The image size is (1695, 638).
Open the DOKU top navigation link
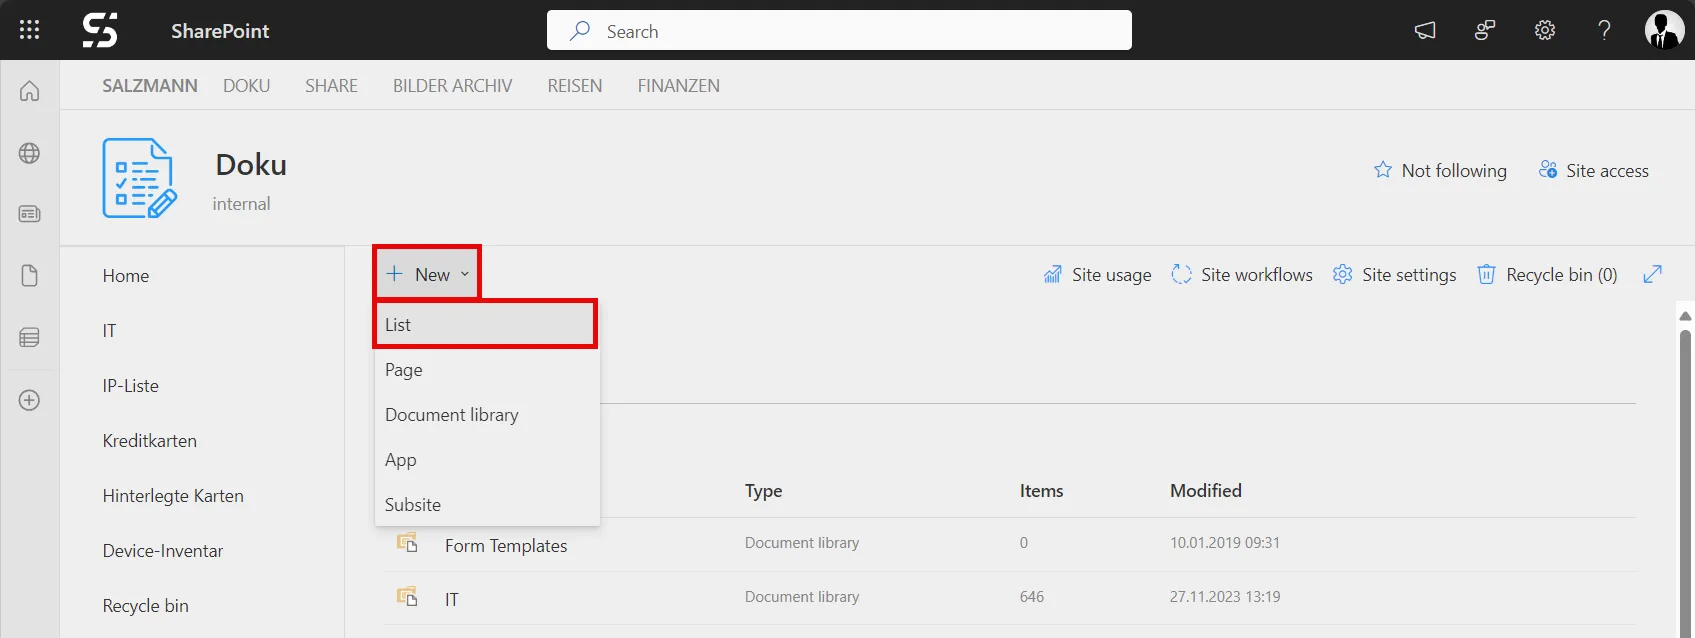pos(247,86)
